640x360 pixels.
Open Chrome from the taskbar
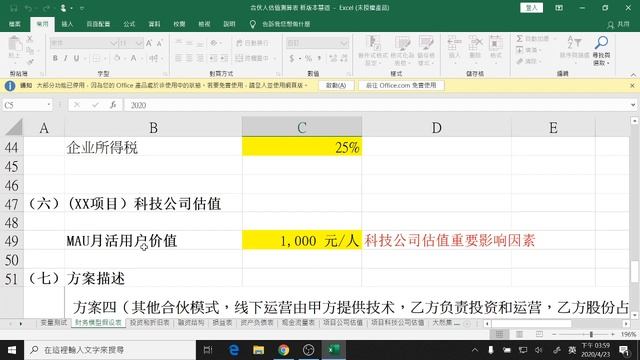tap(283, 350)
